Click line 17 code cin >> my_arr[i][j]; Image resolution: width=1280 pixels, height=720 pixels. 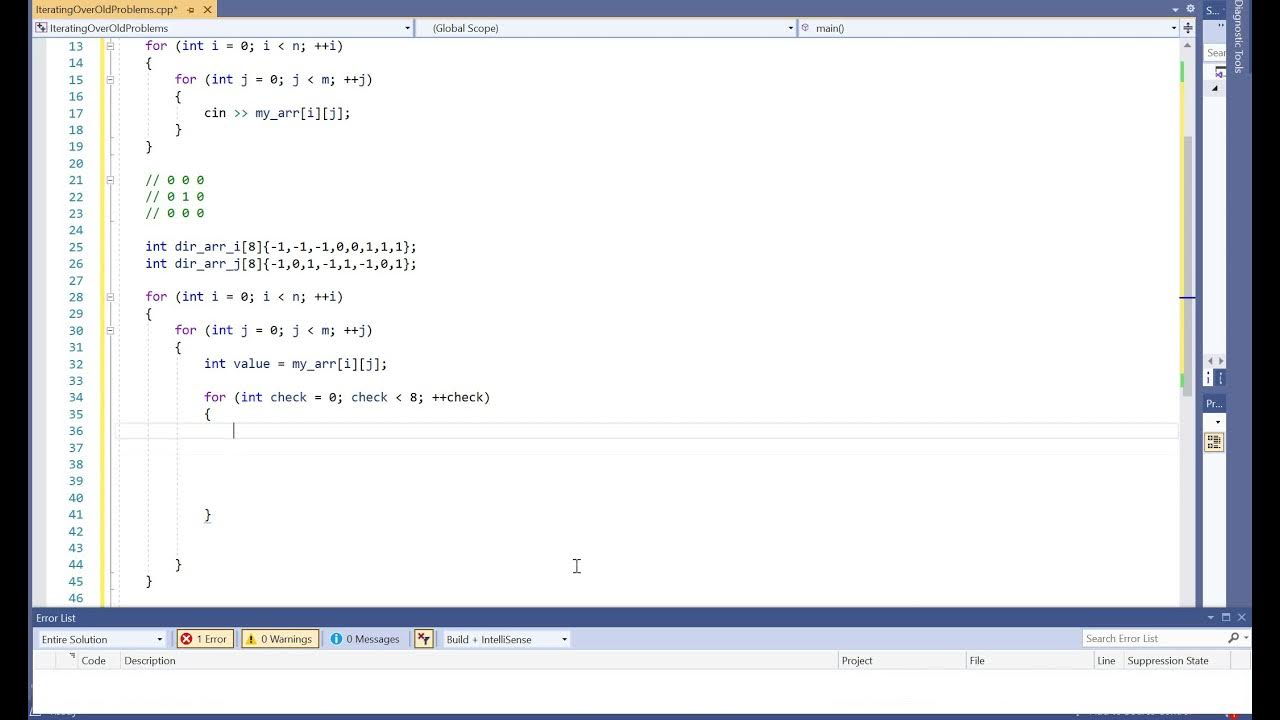[277, 113]
